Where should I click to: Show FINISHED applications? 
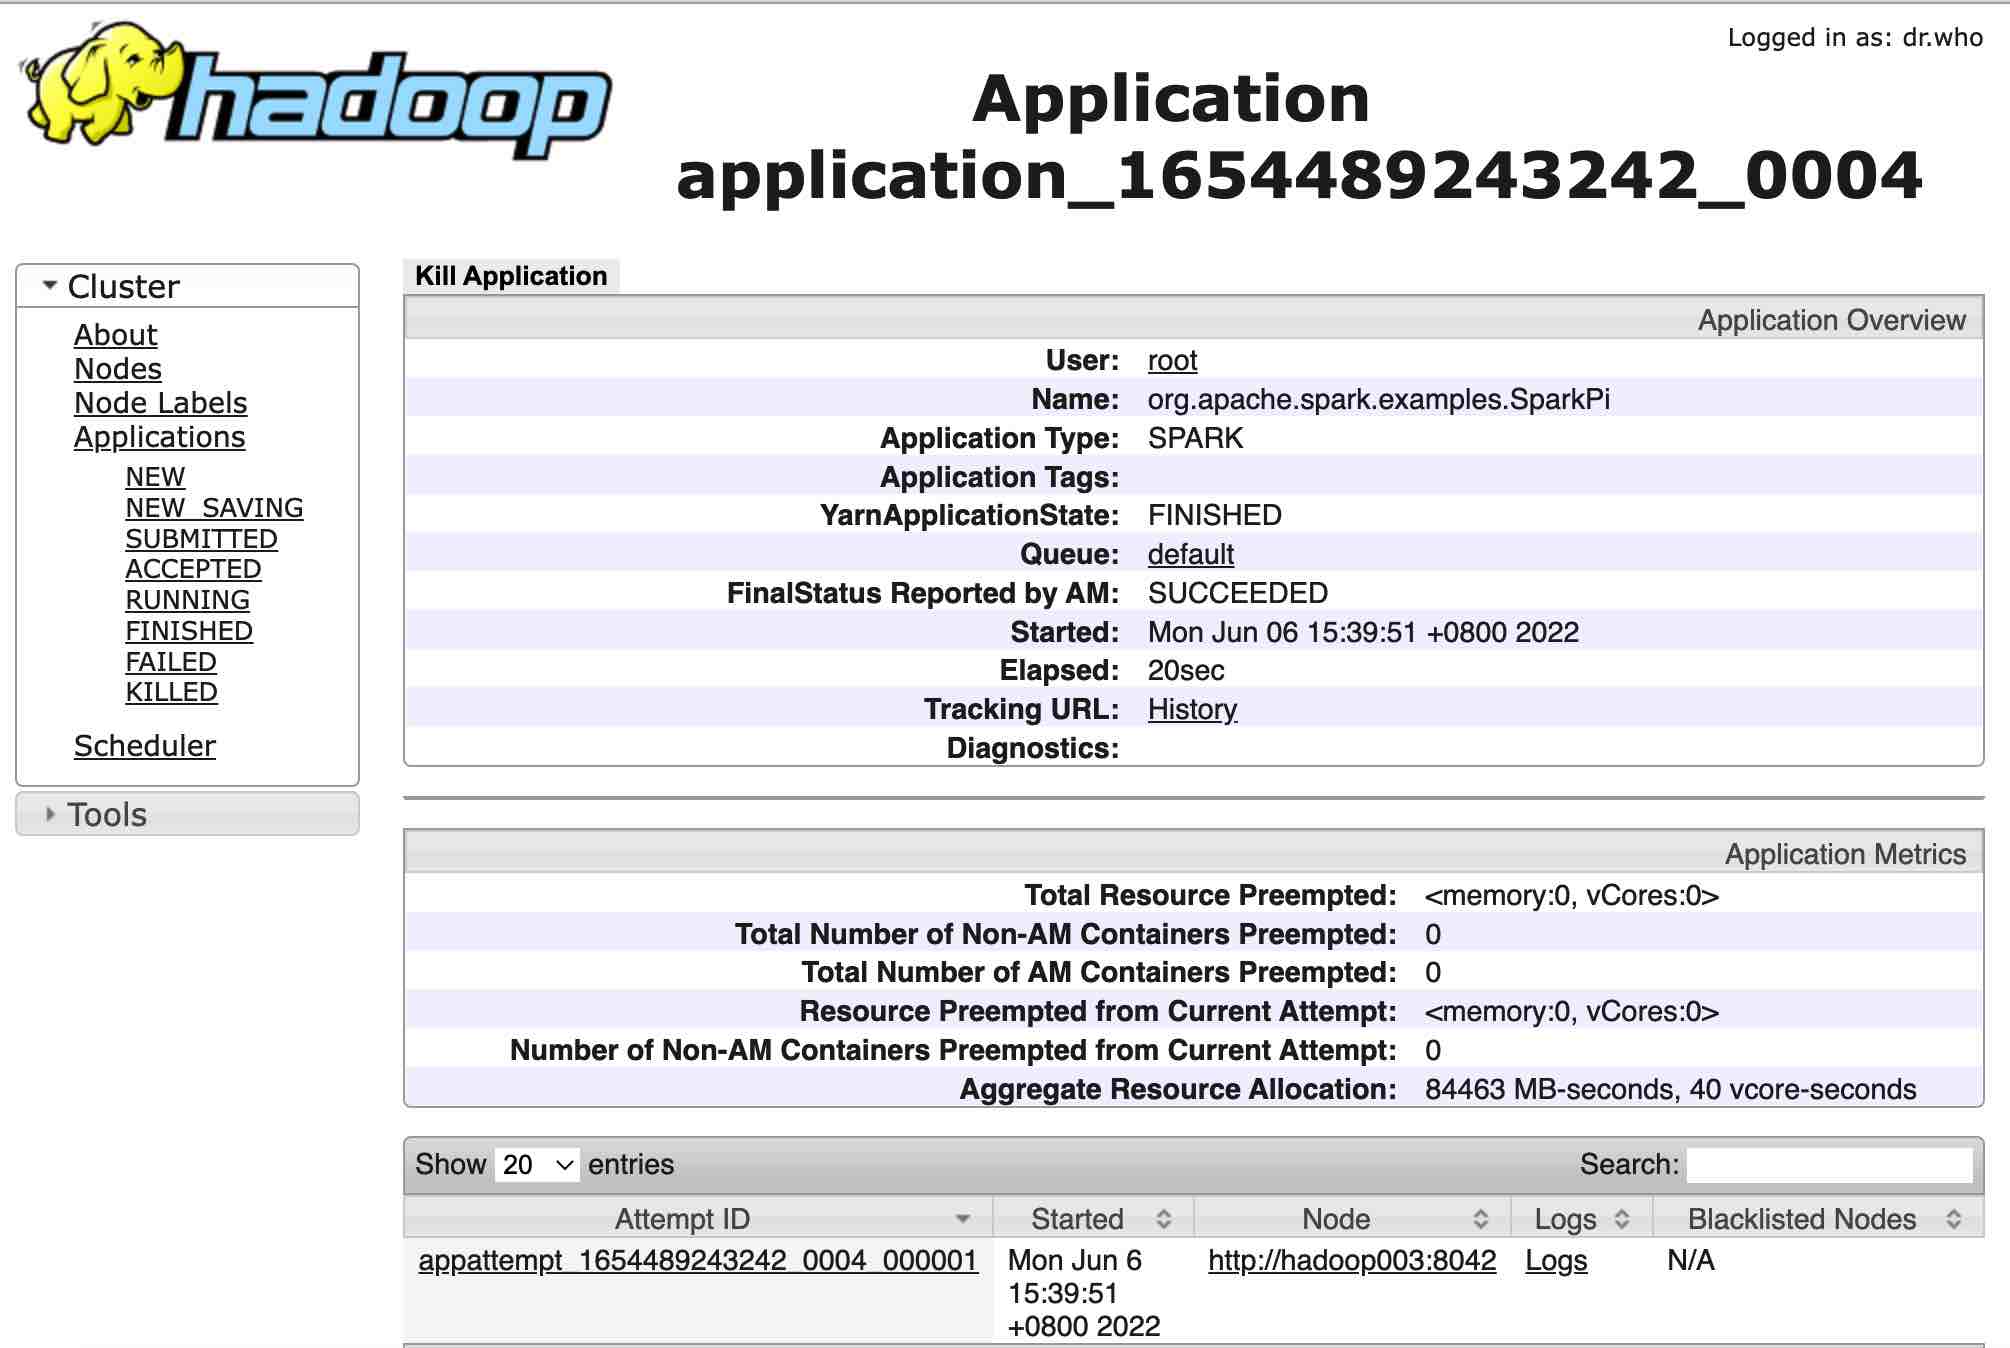[x=189, y=631]
